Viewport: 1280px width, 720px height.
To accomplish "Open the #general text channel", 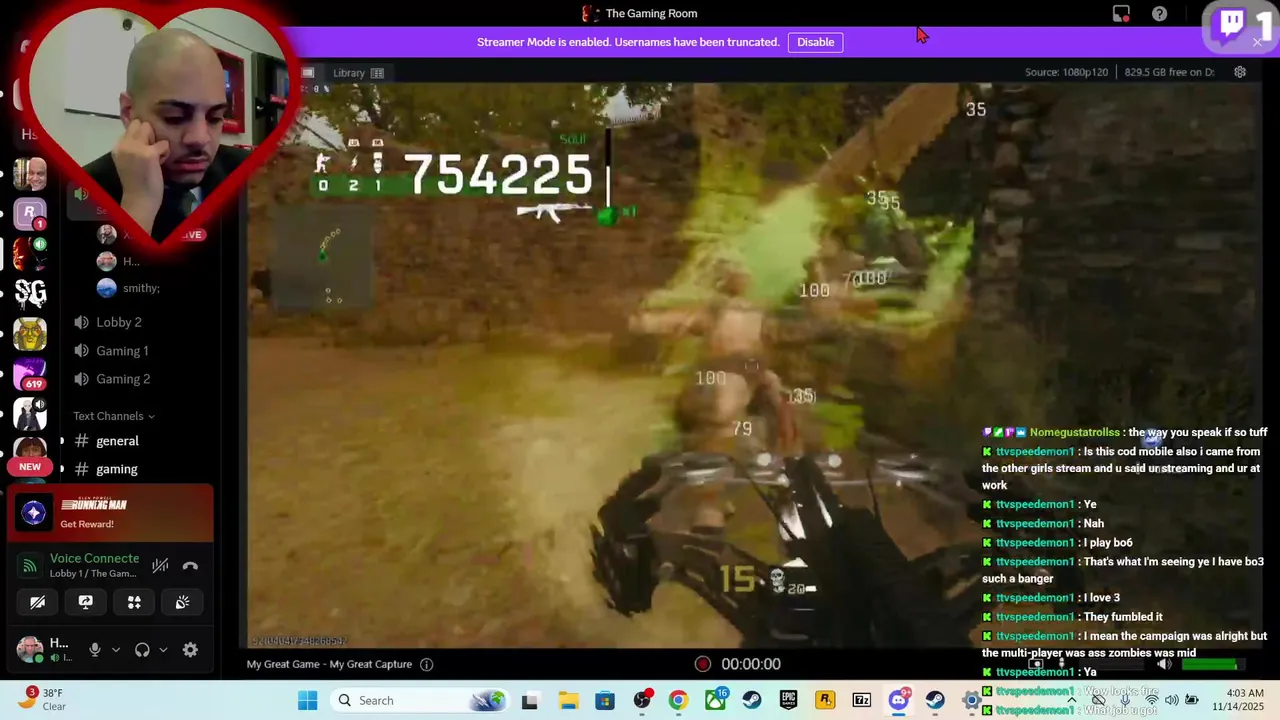I will 117,441.
